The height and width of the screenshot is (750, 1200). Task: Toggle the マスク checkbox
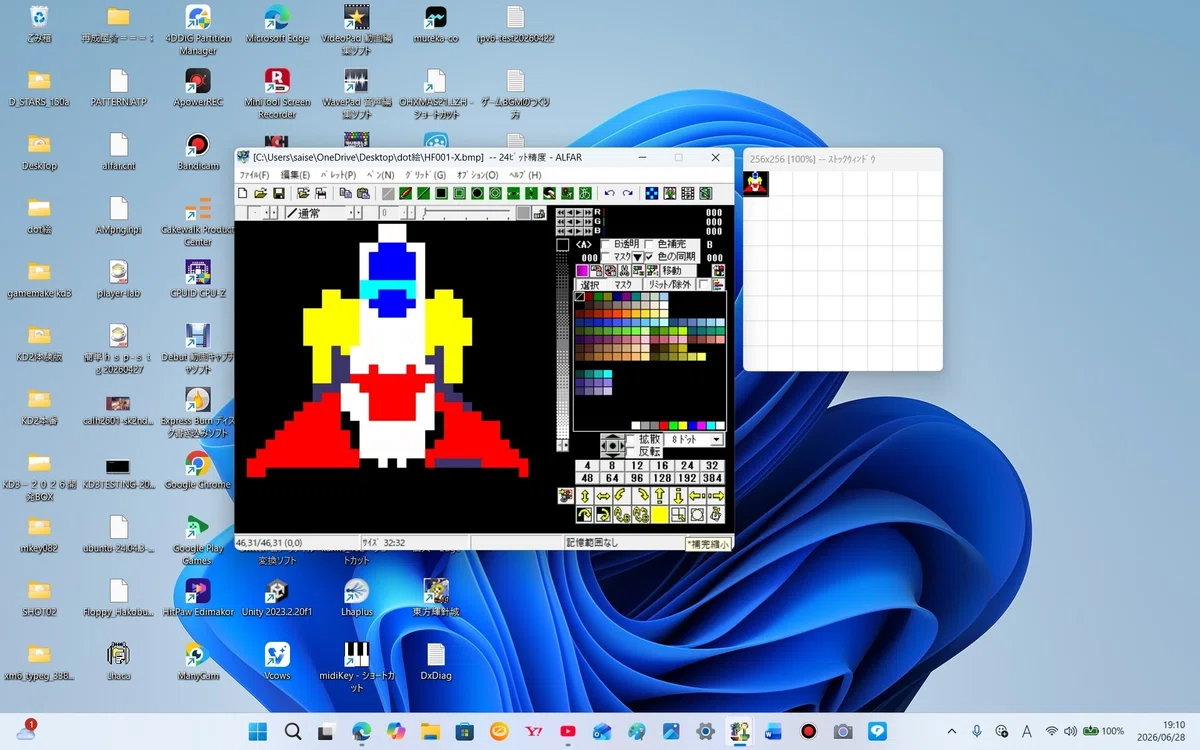pyautogui.click(x=606, y=257)
